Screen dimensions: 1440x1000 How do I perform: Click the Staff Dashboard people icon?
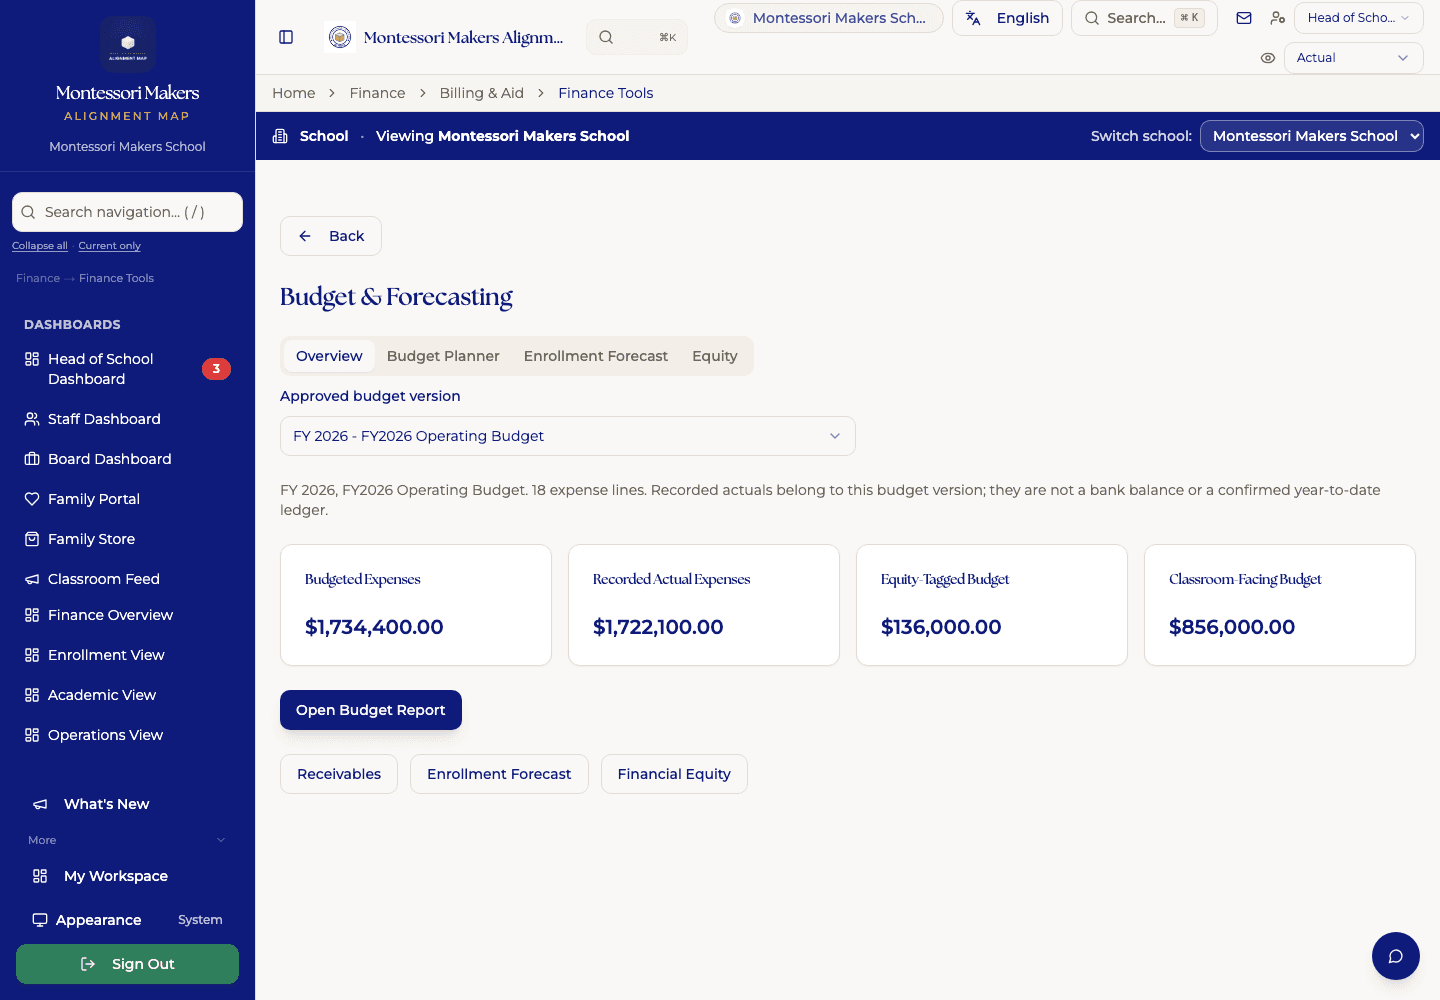pos(32,419)
